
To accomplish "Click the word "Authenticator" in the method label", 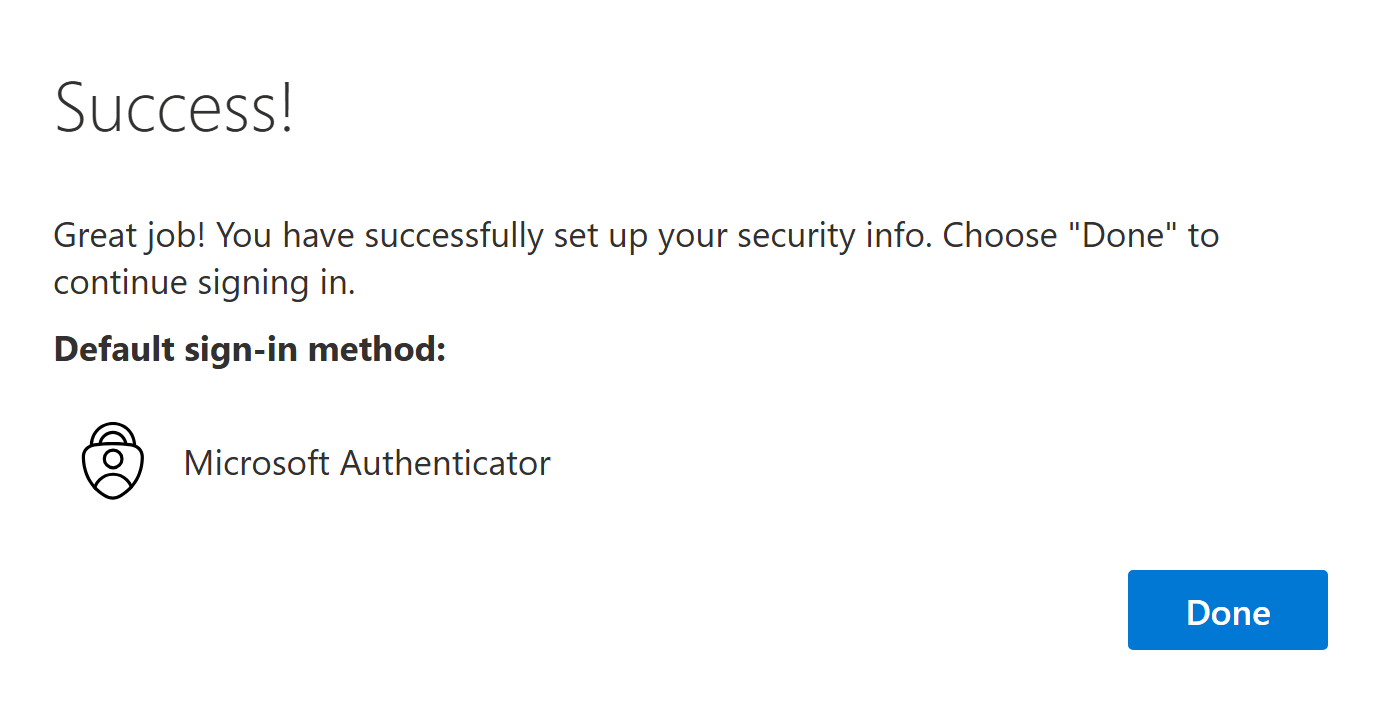I will tap(446, 463).
